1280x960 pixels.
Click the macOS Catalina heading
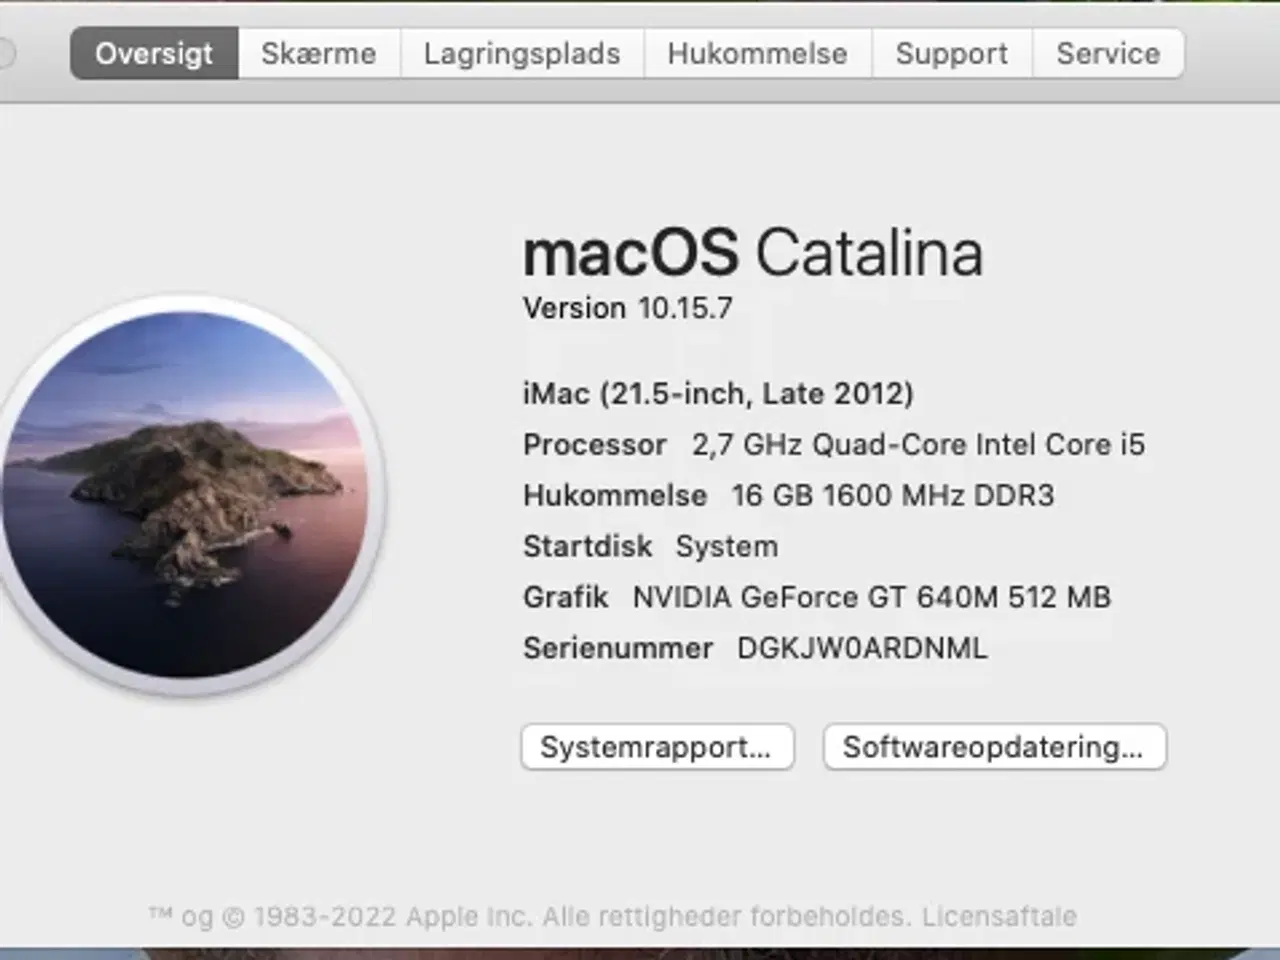pos(753,252)
